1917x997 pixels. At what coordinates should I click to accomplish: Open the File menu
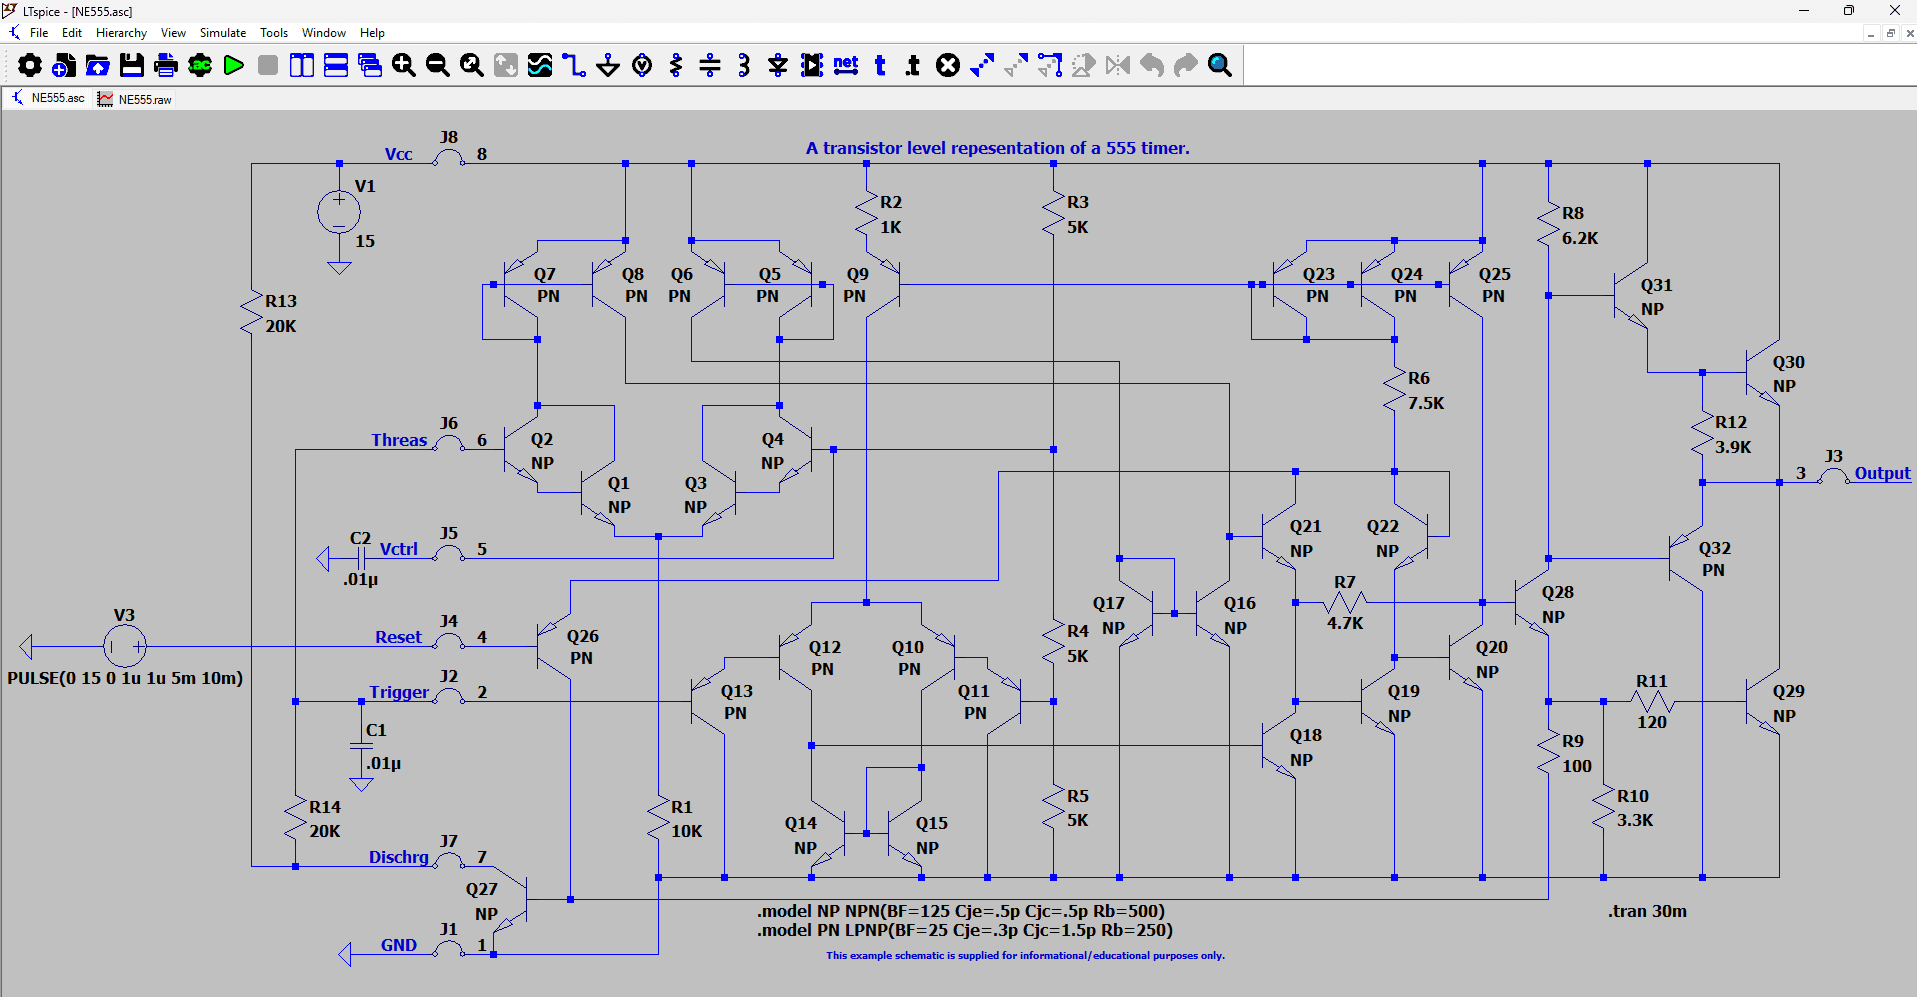coord(39,33)
